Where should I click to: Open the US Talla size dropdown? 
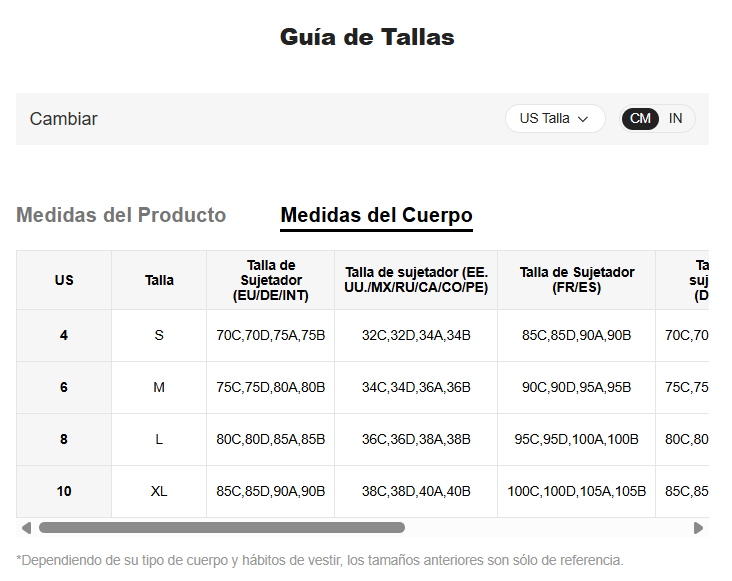click(554, 118)
